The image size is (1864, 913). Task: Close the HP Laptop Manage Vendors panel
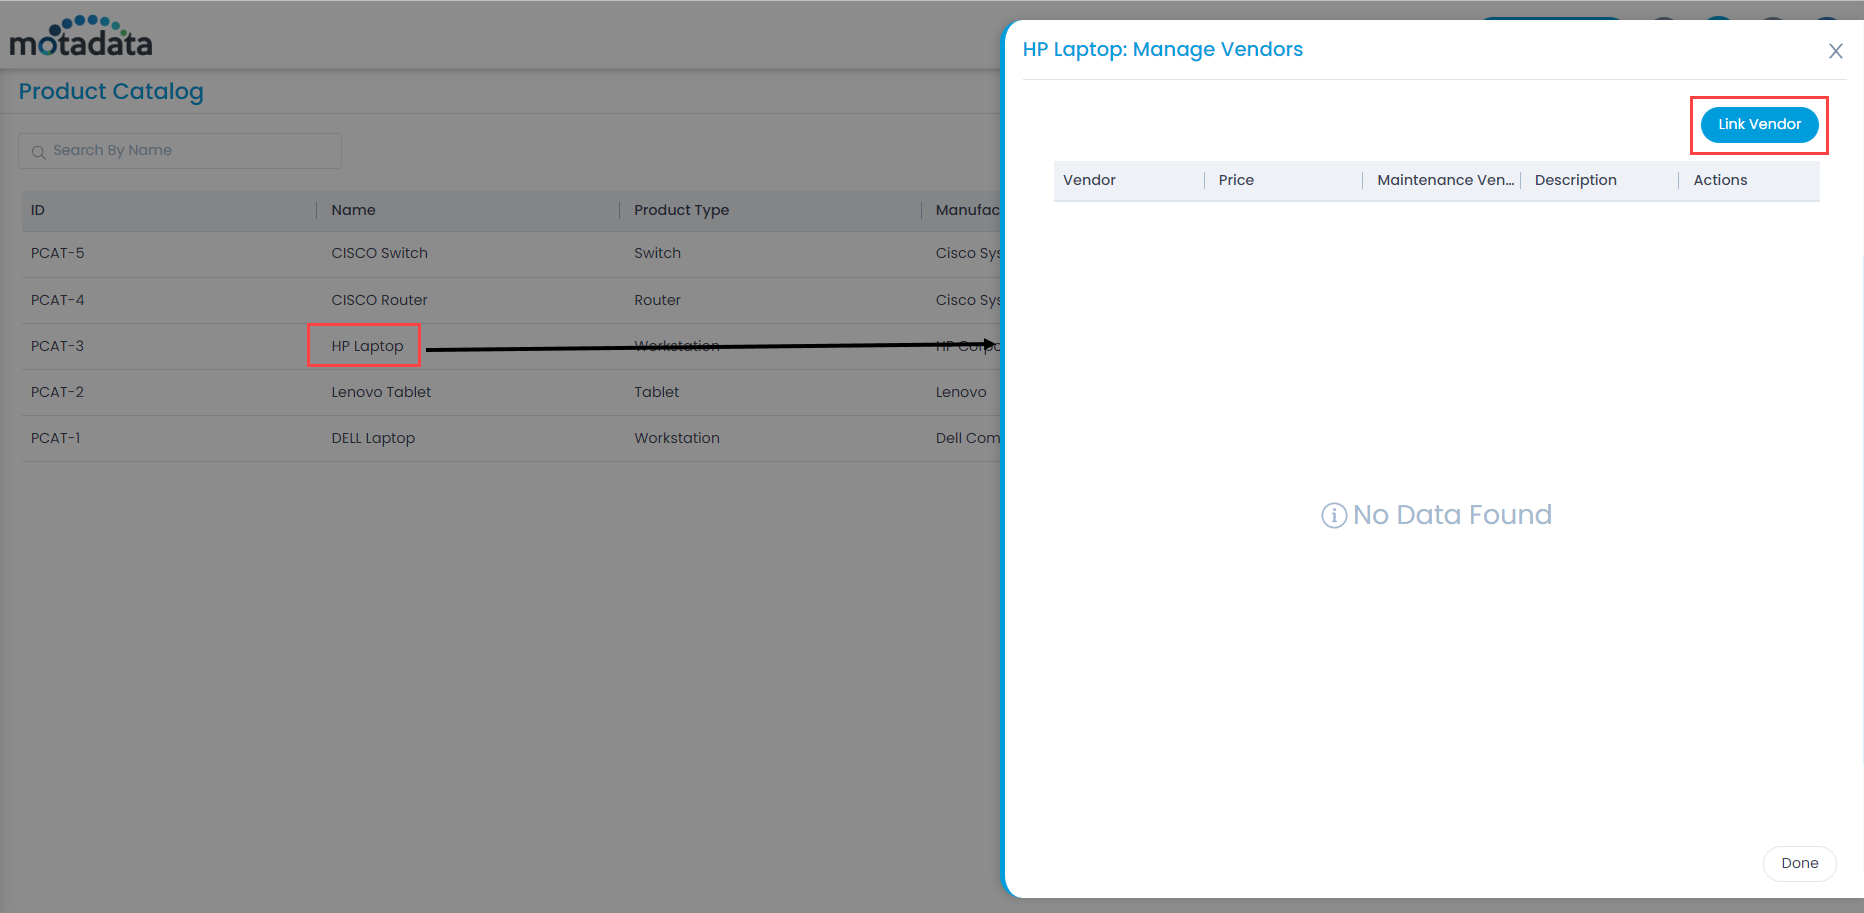point(1836,50)
